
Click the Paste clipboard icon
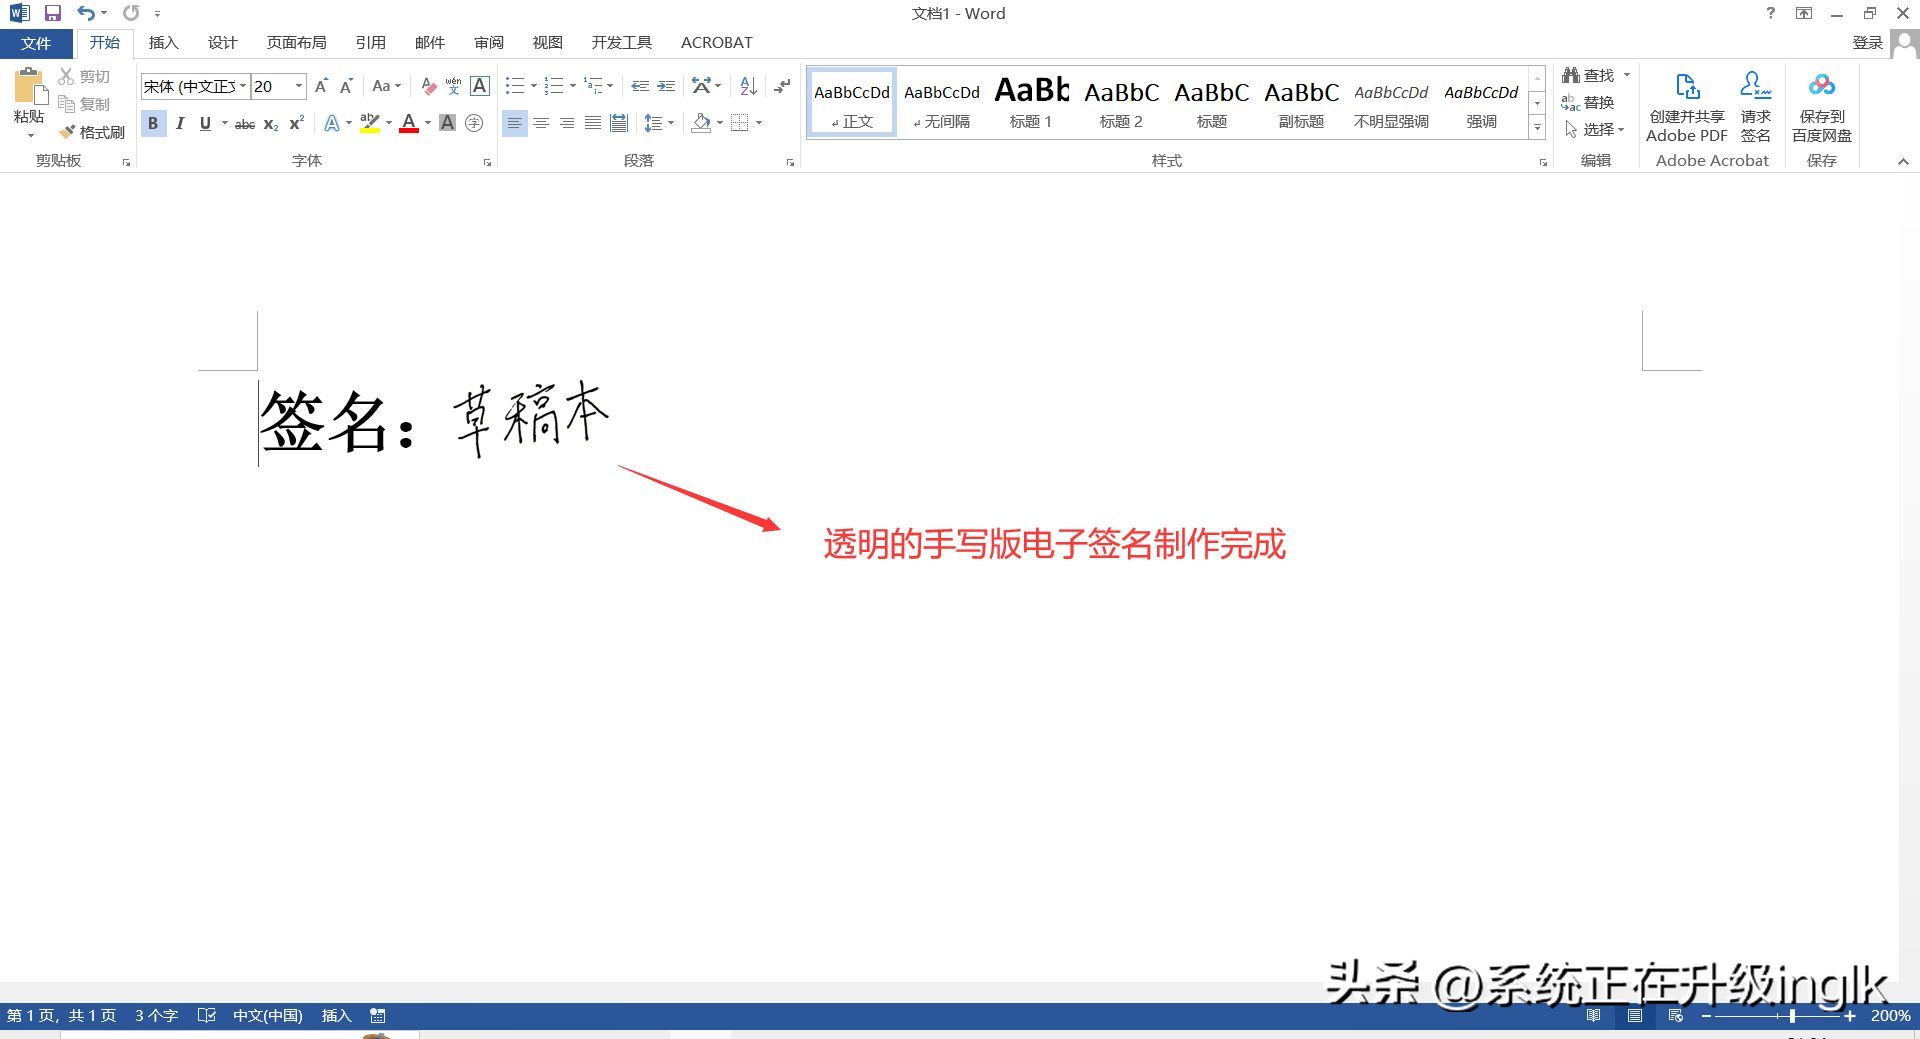point(29,87)
